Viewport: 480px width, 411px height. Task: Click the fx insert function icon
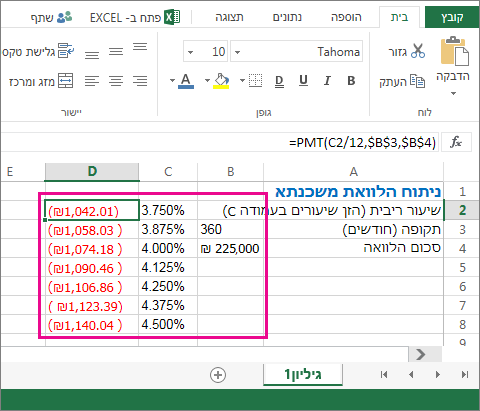pos(456,142)
